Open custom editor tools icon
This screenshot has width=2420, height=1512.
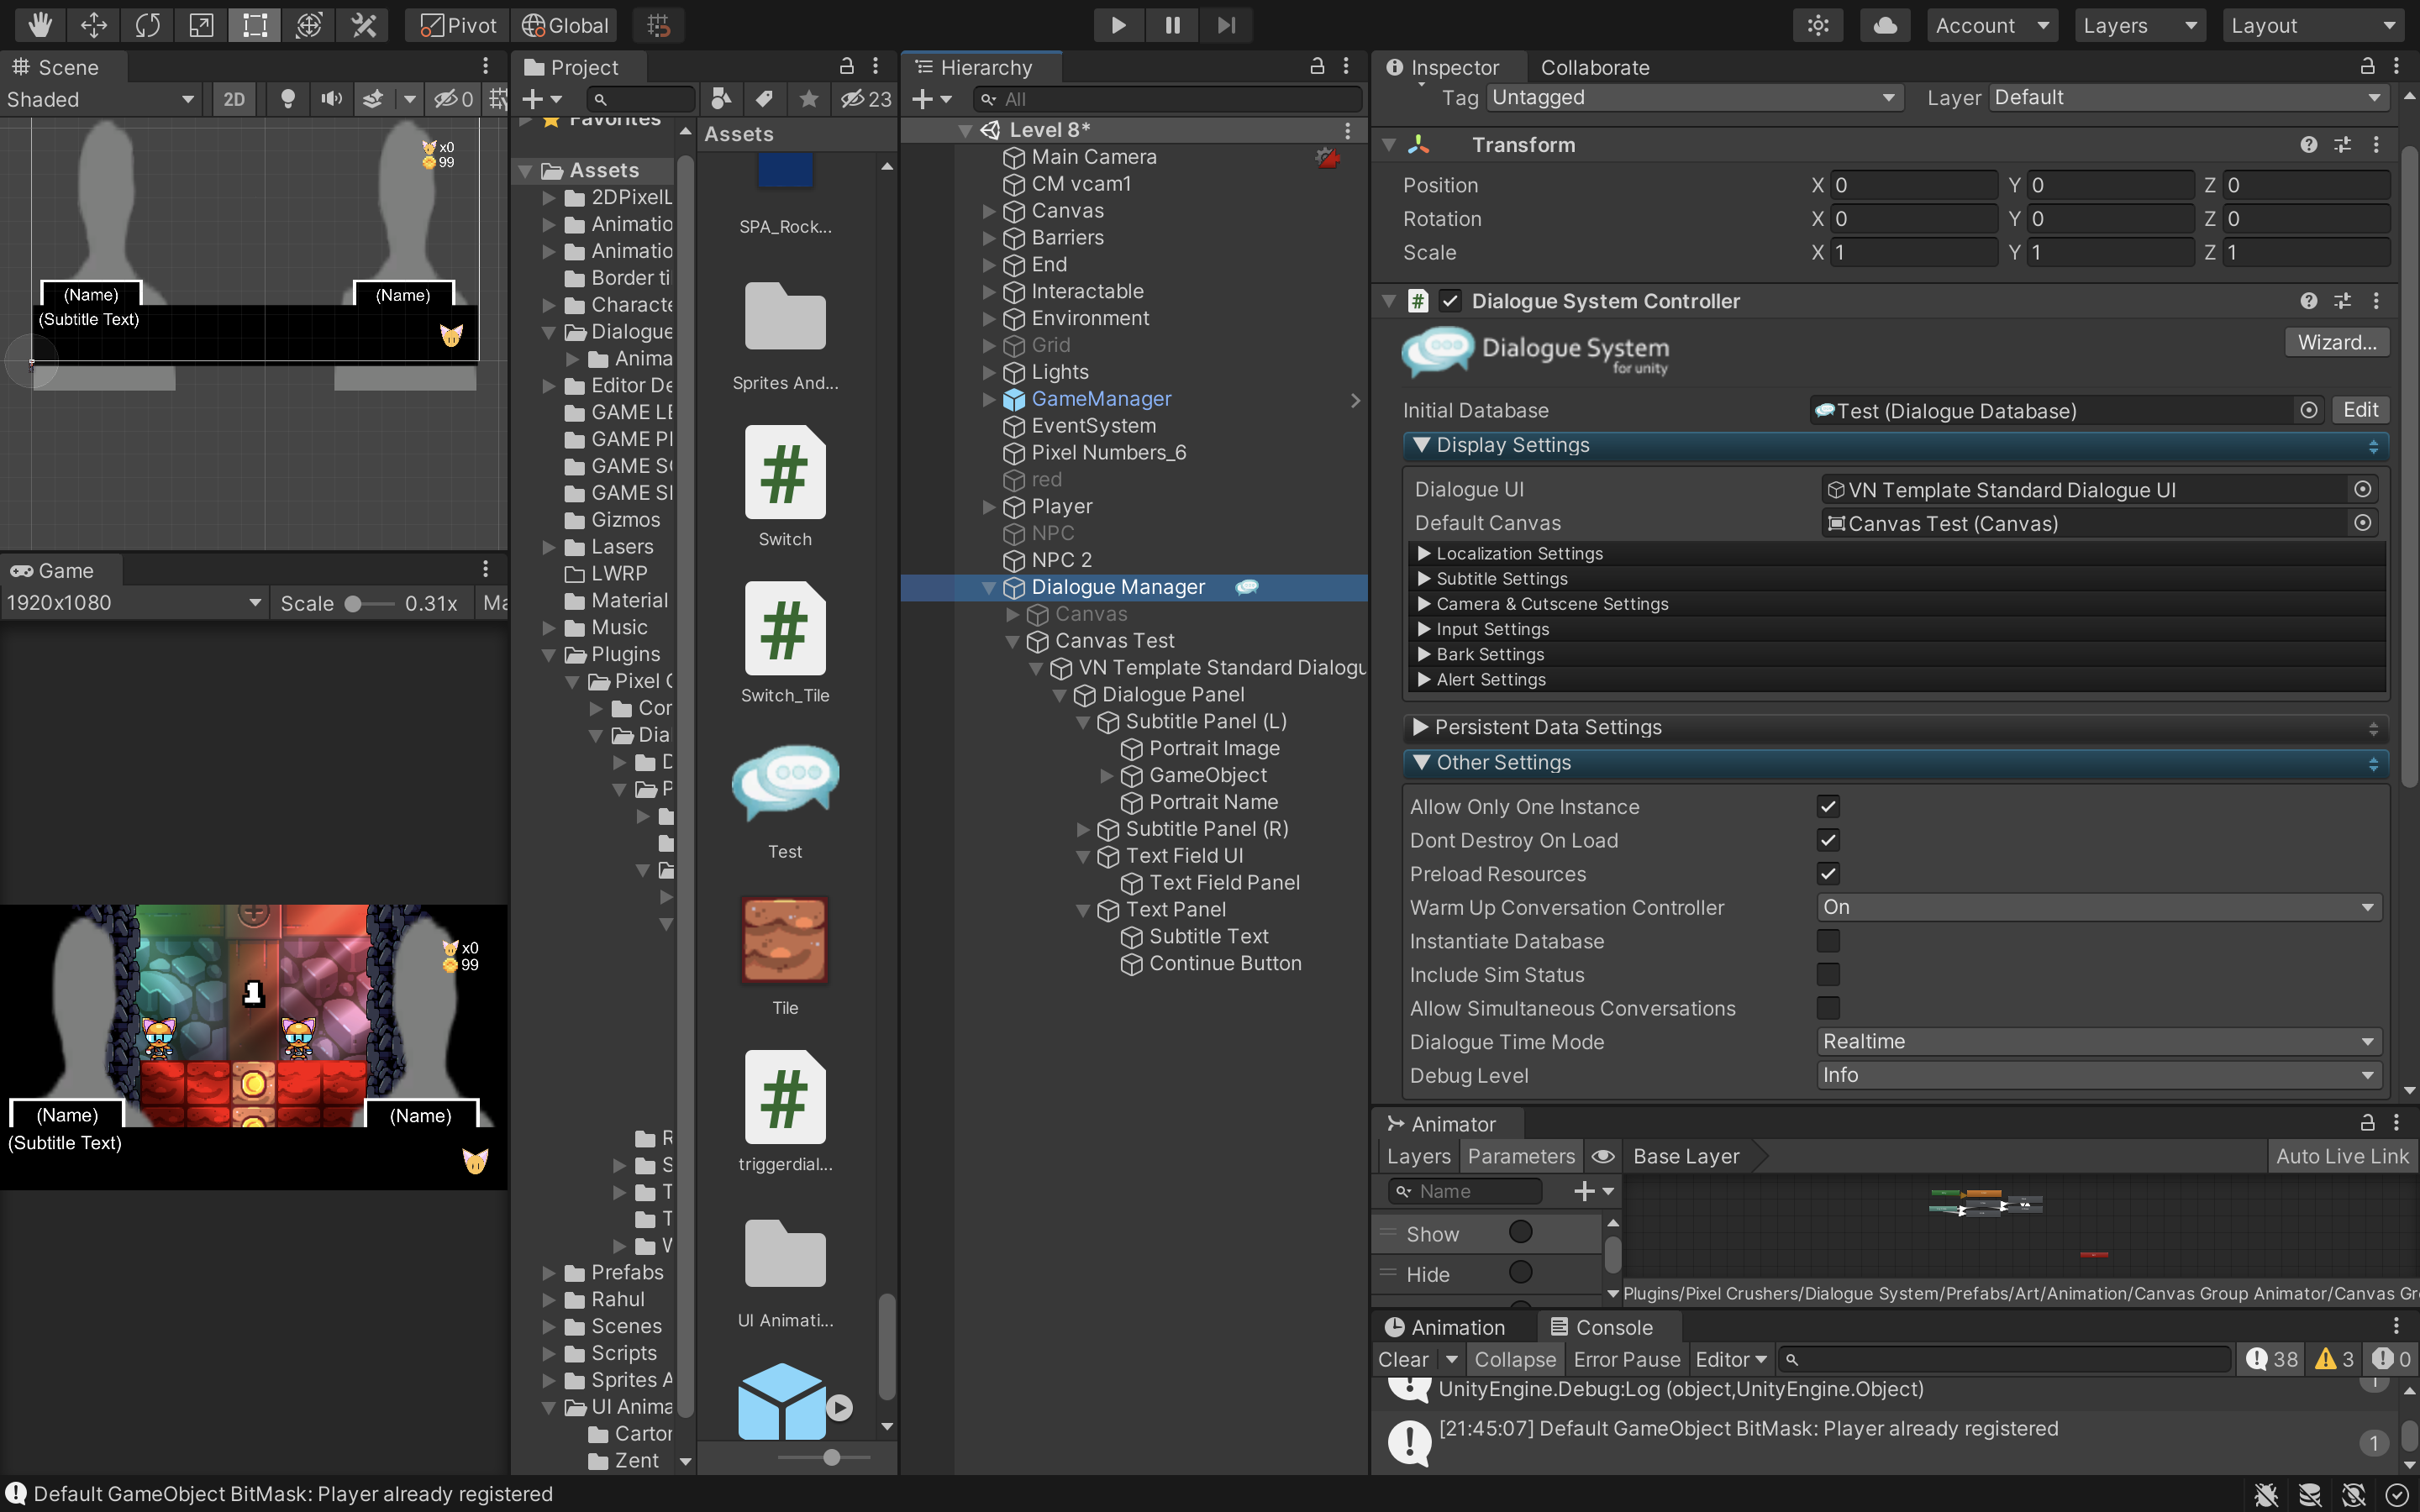pos(363,25)
